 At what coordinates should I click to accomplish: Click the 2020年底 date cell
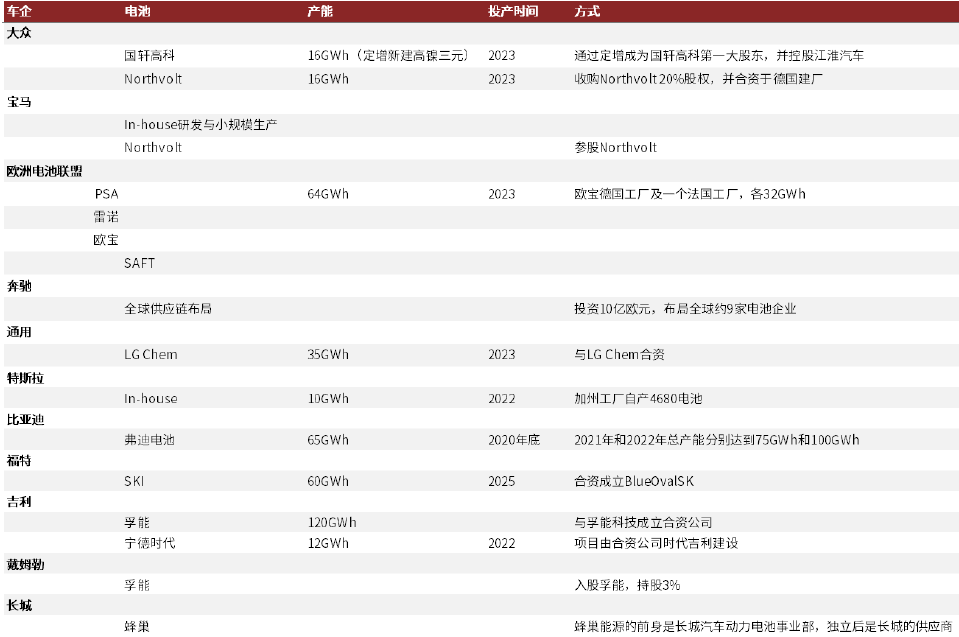pyautogui.click(x=514, y=440)
